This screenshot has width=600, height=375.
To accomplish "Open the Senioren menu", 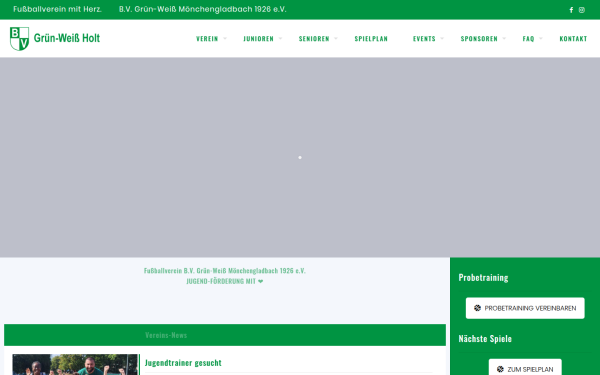I will [314, 39].
